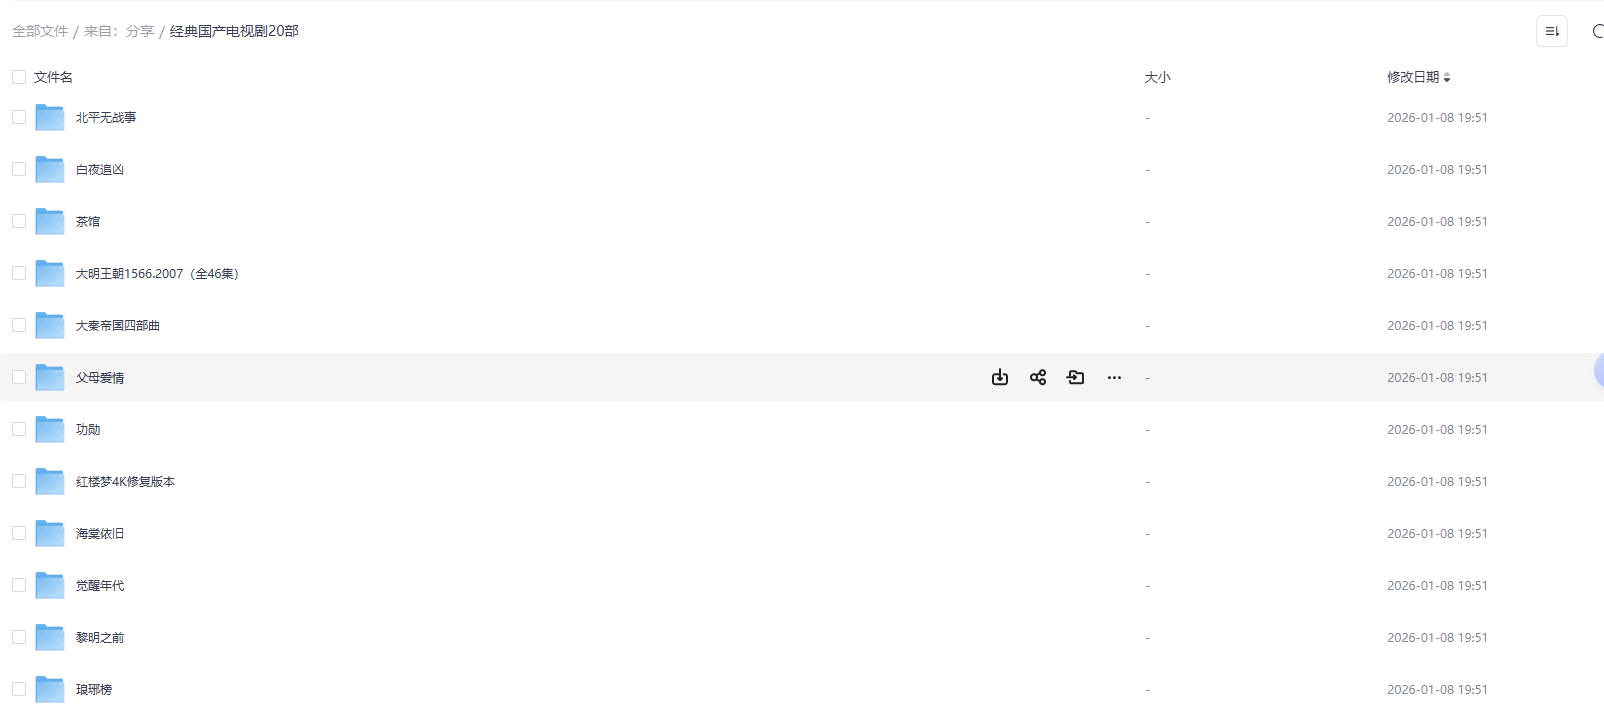Check the box for 茶馆

tap(19, 221)
